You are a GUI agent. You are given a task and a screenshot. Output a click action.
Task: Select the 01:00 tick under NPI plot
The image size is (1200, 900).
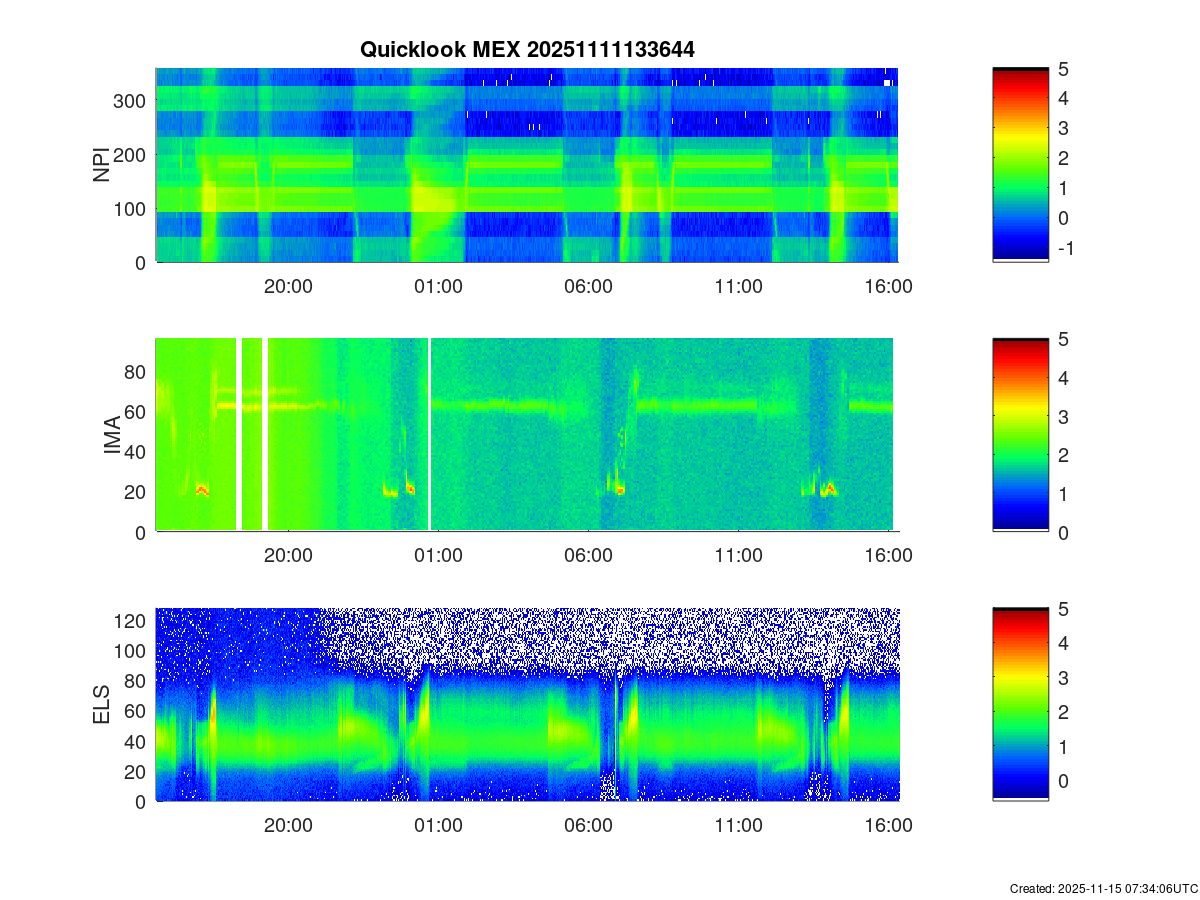tap(438, 287)
